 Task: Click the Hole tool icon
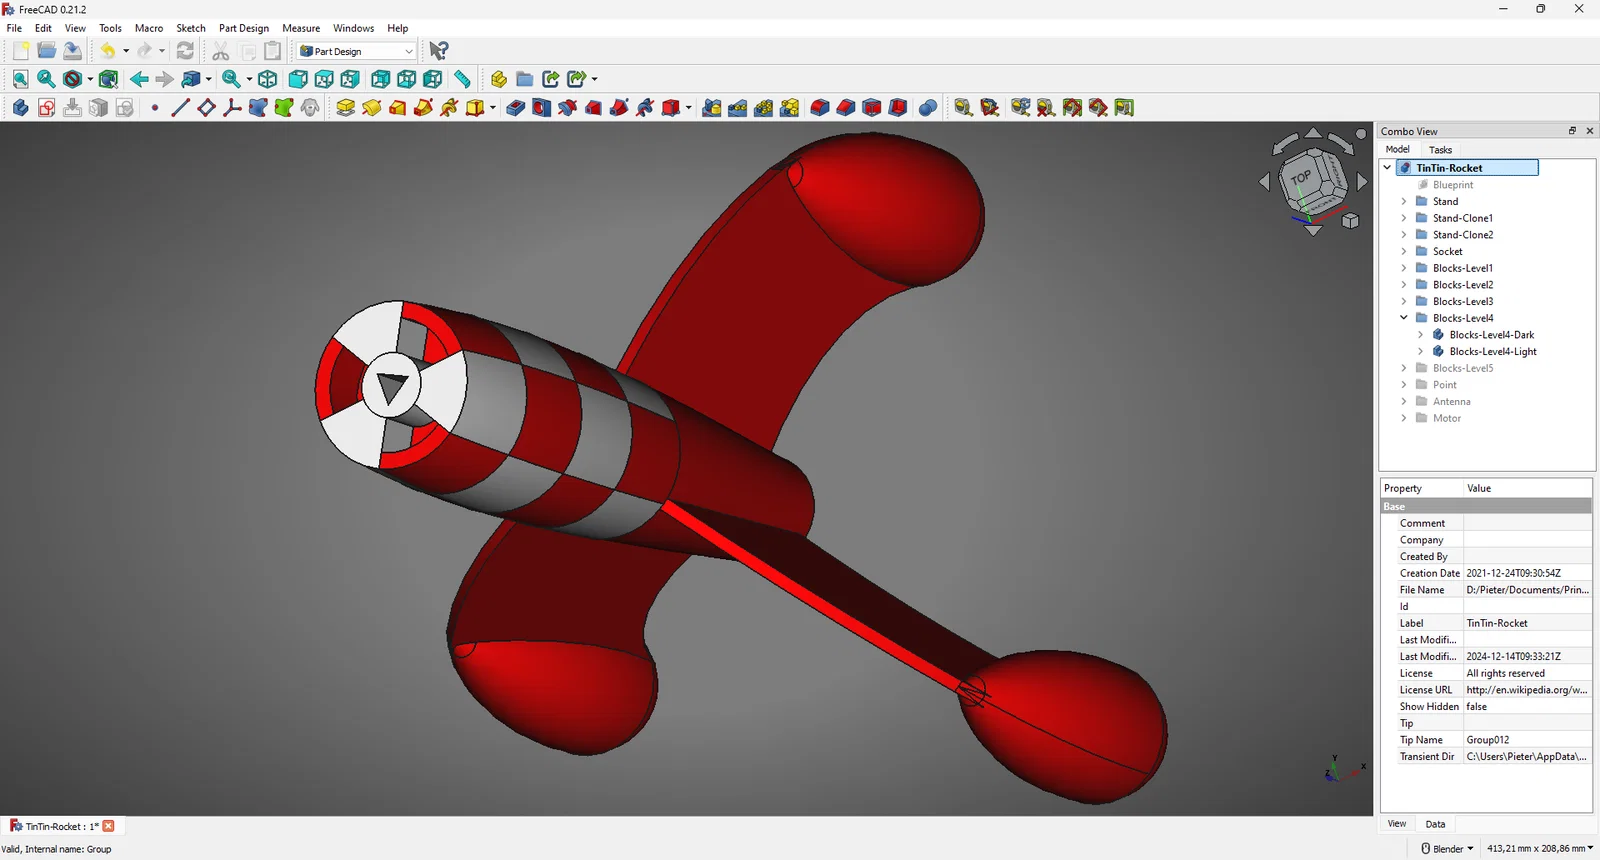point(541,108)
